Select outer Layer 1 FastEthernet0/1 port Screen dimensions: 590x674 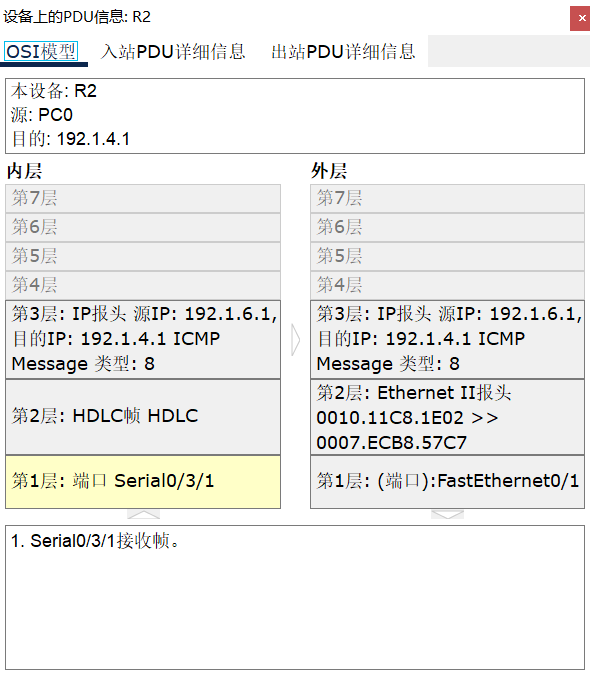pyautogui.click(x=447, y=482)
